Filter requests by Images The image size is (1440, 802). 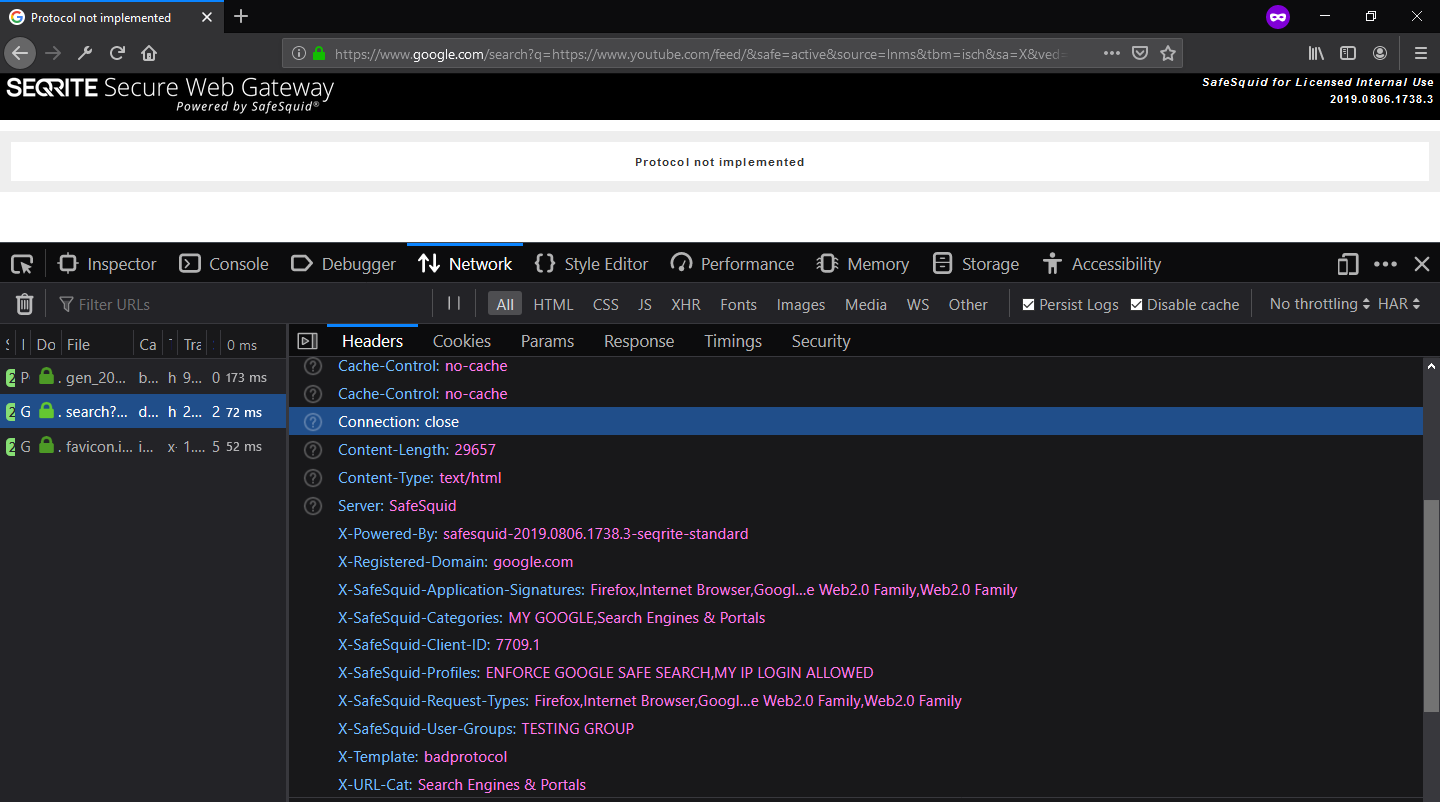(x=801, y=304)
